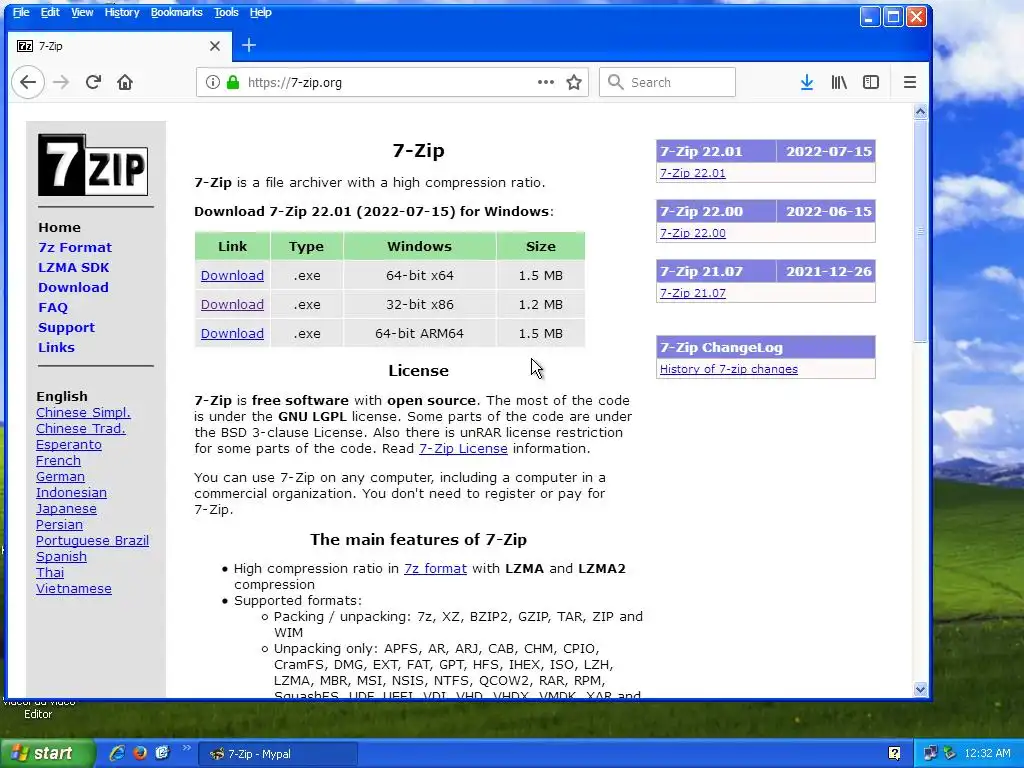1024x768 pixels.
Task: Open the 7z format features link
Action: point(435,569)
